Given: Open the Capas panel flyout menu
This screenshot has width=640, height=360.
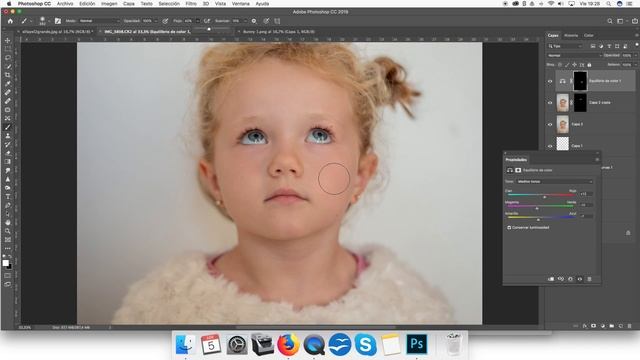Looking at the screenshot, I should (636, 36).
